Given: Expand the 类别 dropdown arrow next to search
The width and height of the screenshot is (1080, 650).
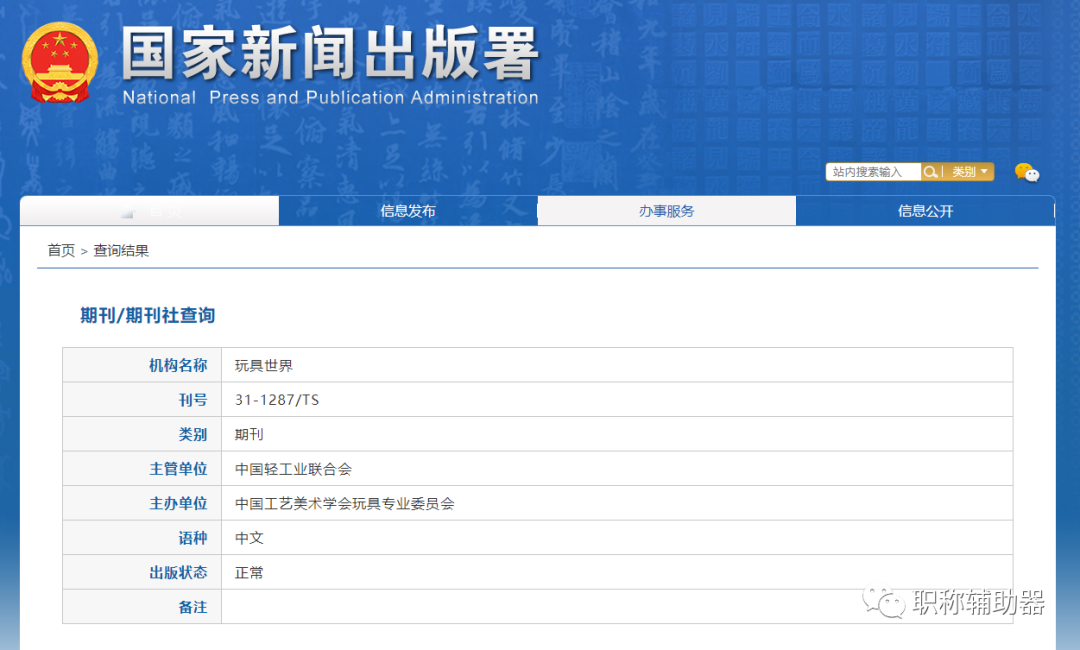Looking at the screenshot, I should click(x=983, y=171).
